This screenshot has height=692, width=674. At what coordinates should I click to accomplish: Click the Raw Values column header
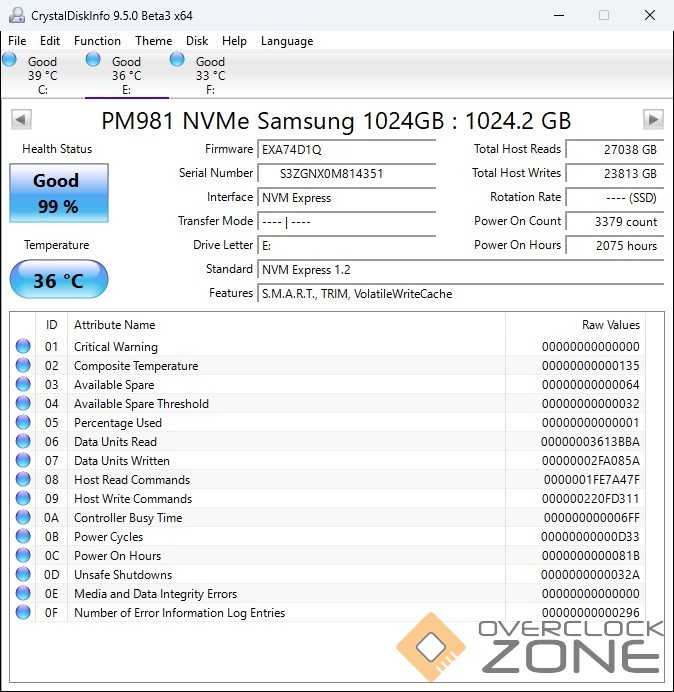click(575, 325)
